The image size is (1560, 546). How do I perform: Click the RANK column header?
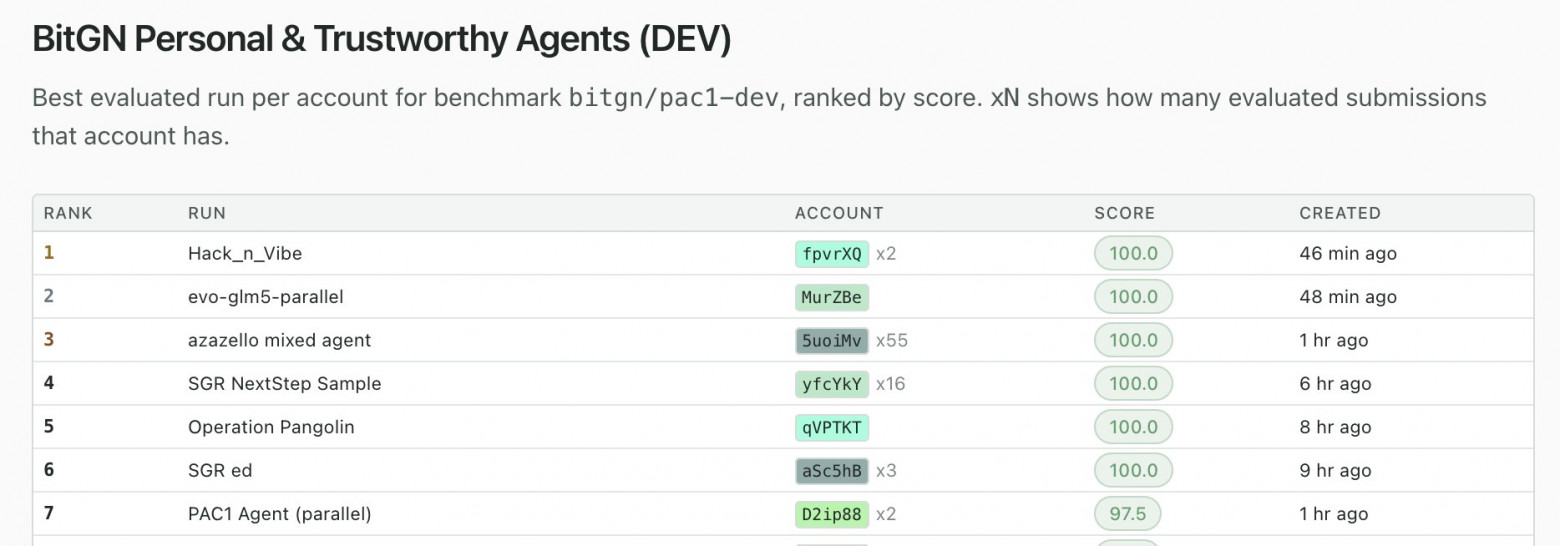pyautogui.click(x=68, y=213)
